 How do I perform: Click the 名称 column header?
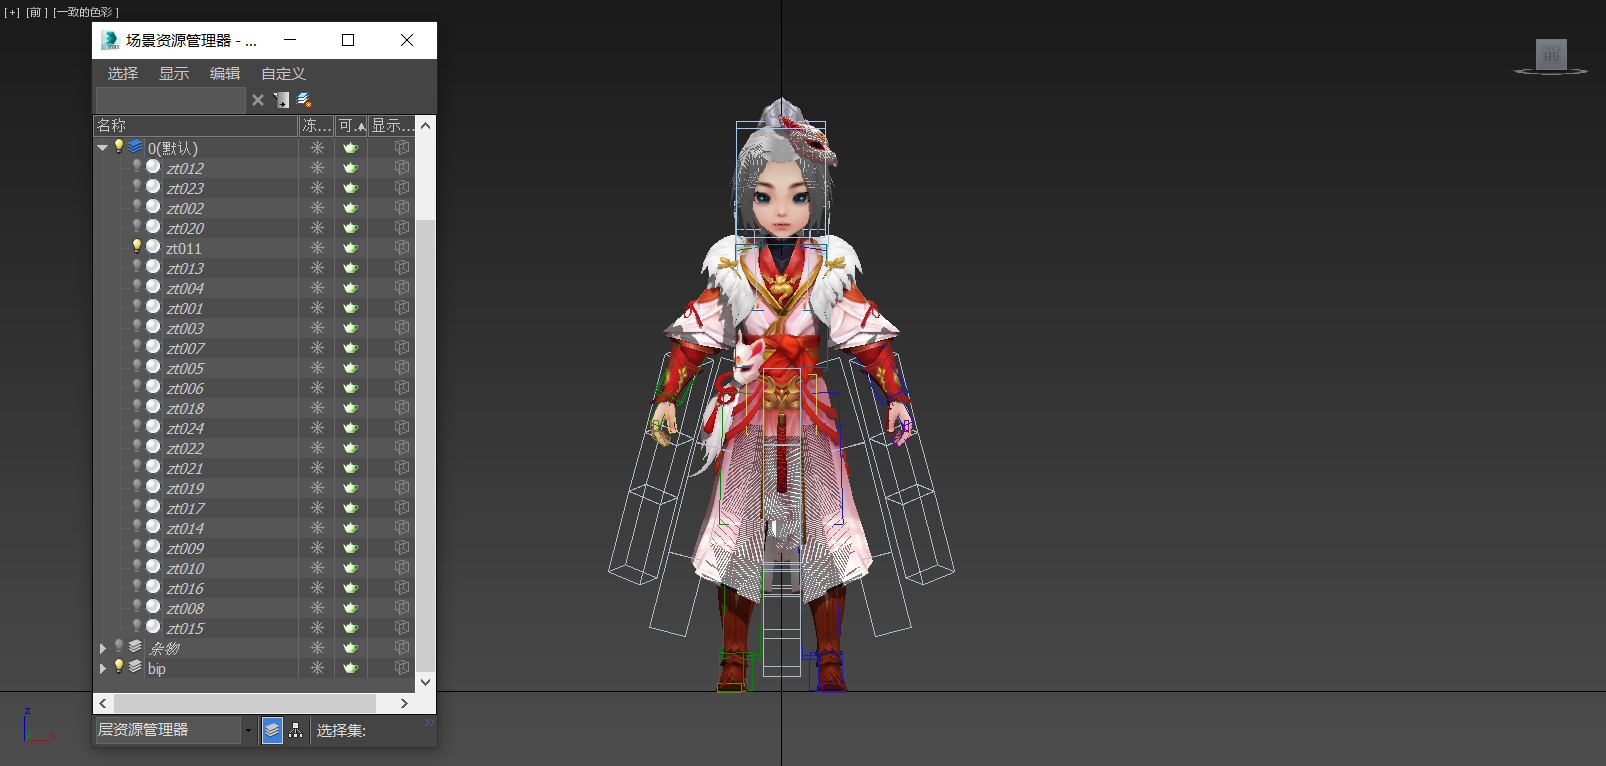(195, 126)
